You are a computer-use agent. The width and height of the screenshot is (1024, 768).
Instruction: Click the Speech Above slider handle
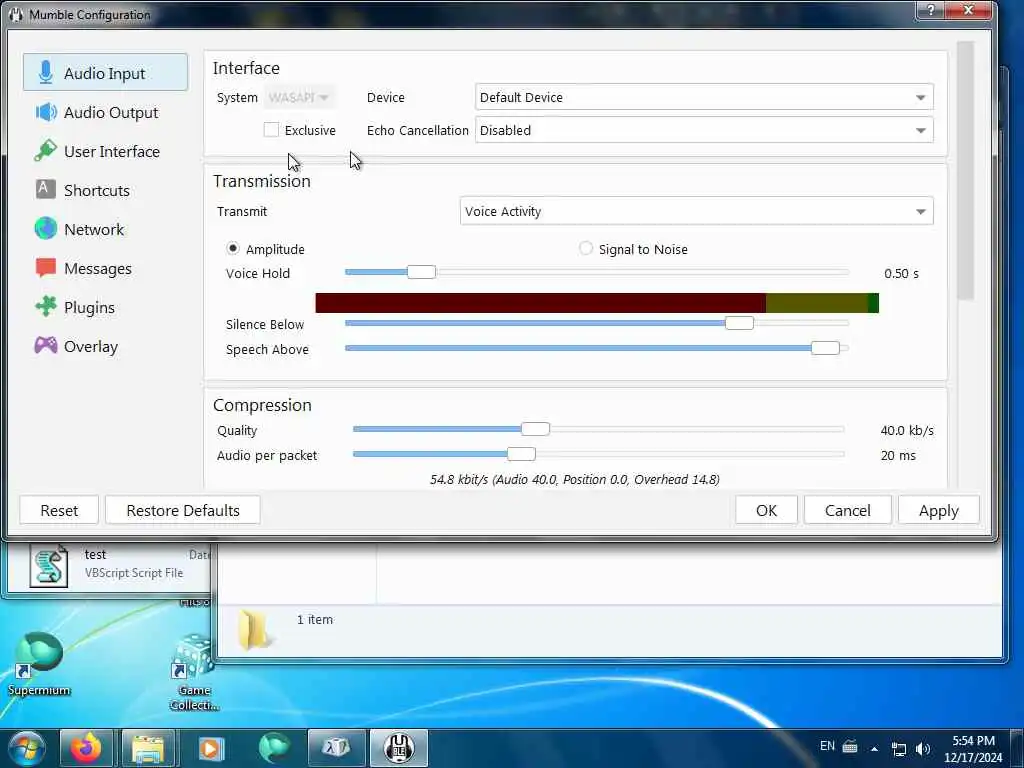(825, 347)
